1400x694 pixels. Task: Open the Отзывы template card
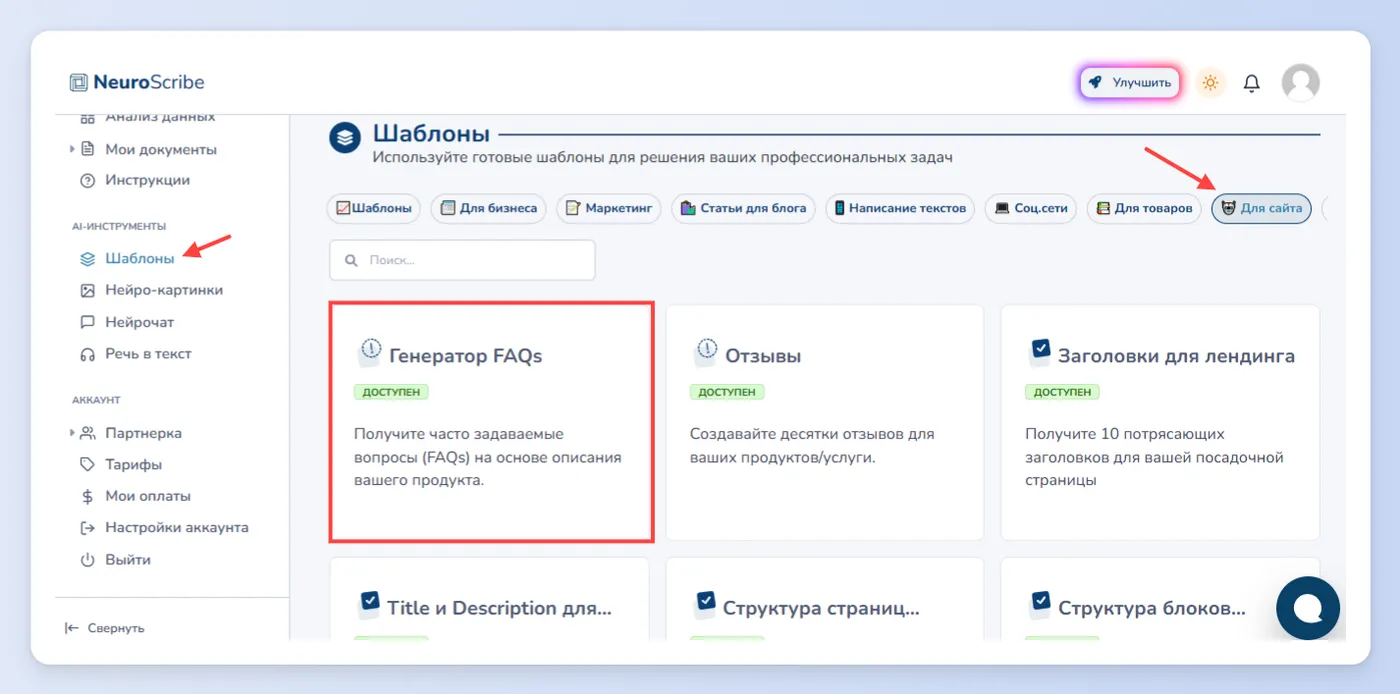pyautogui.click(x=825, y=422)
